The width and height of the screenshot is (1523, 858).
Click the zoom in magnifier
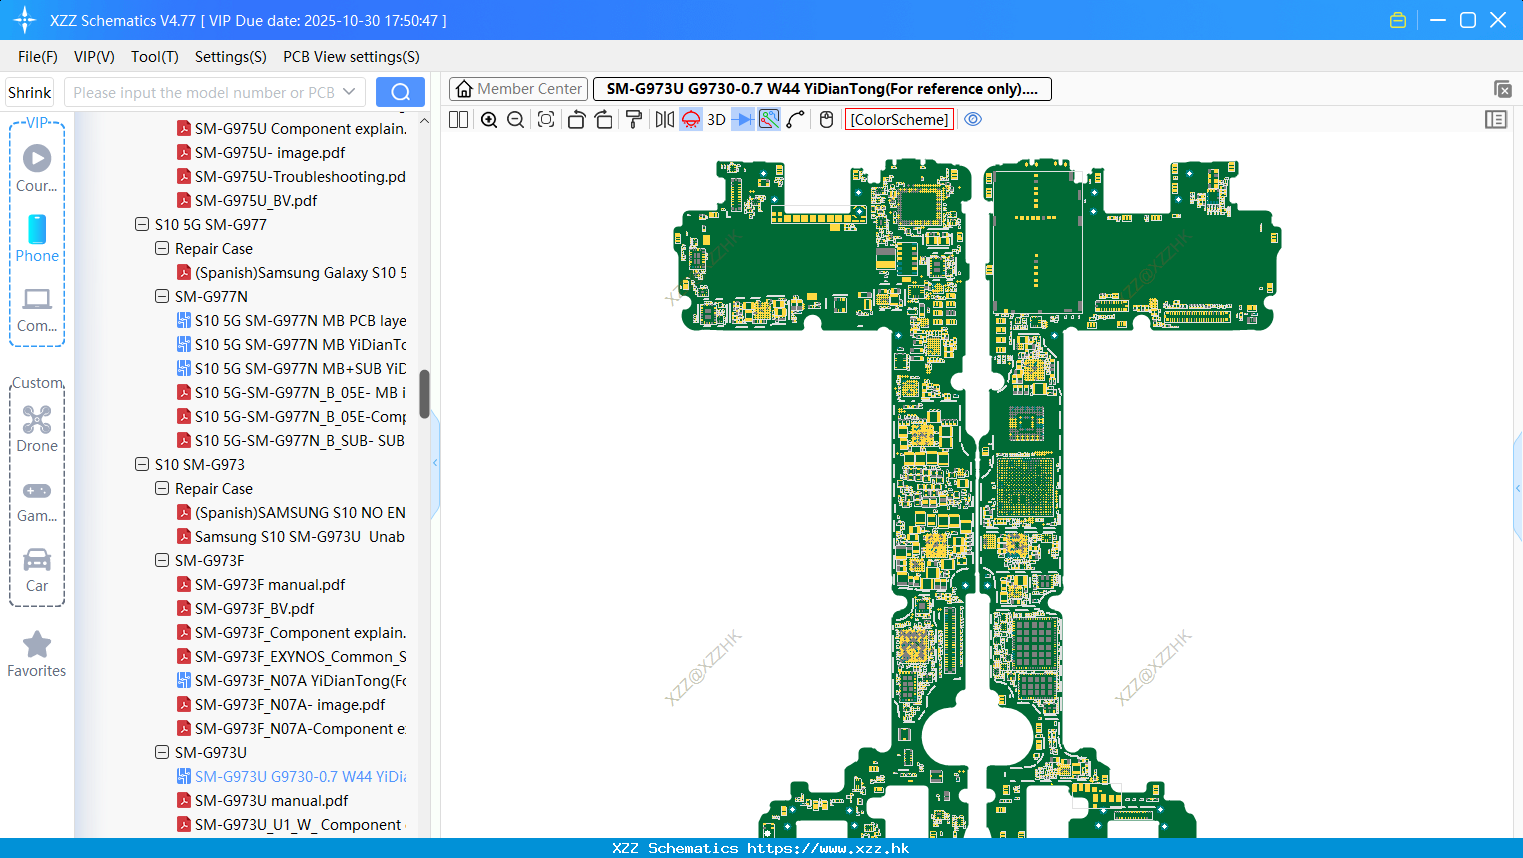click(x=489, y=119)
